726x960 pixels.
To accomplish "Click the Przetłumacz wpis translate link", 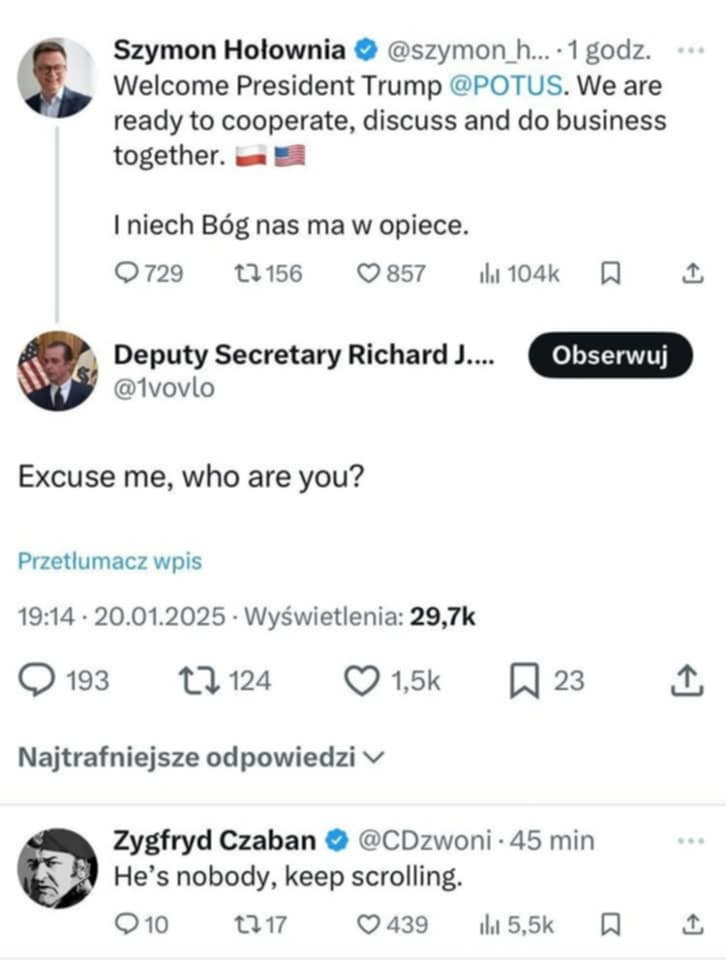I will tap(110, 561).
